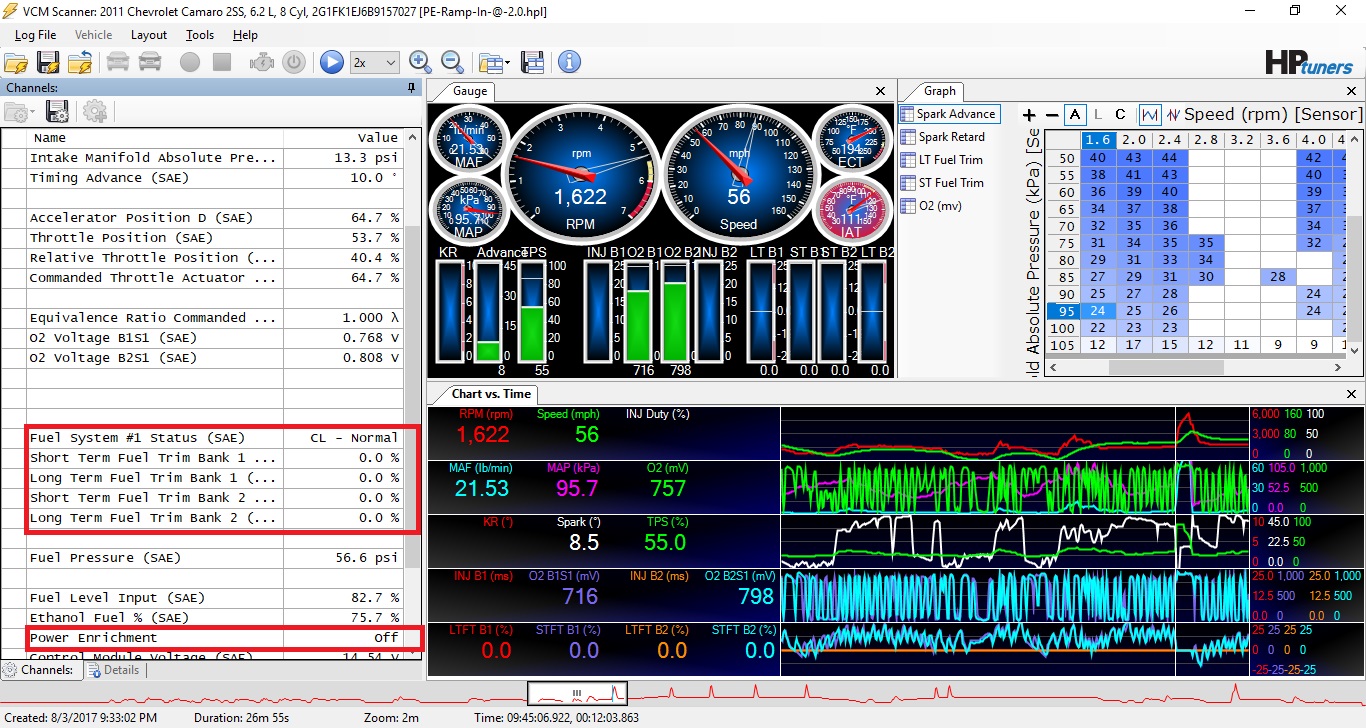1366x728 pixels.
Task: Click the play log playback button
Action: point(331,62)
